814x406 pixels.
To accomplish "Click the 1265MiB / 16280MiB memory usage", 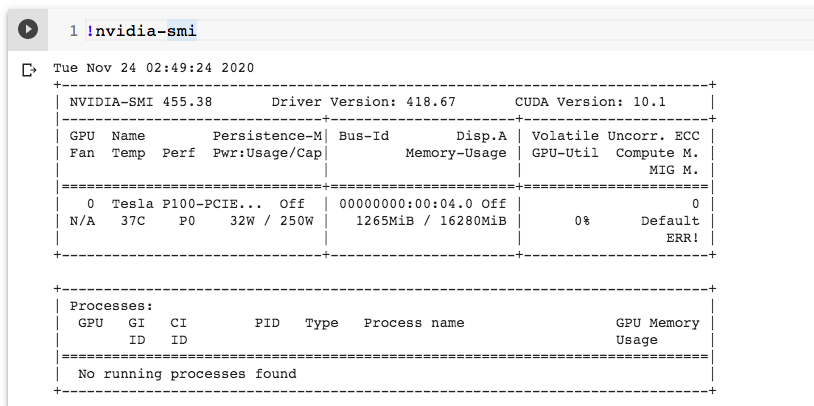I will click(430, 221).
